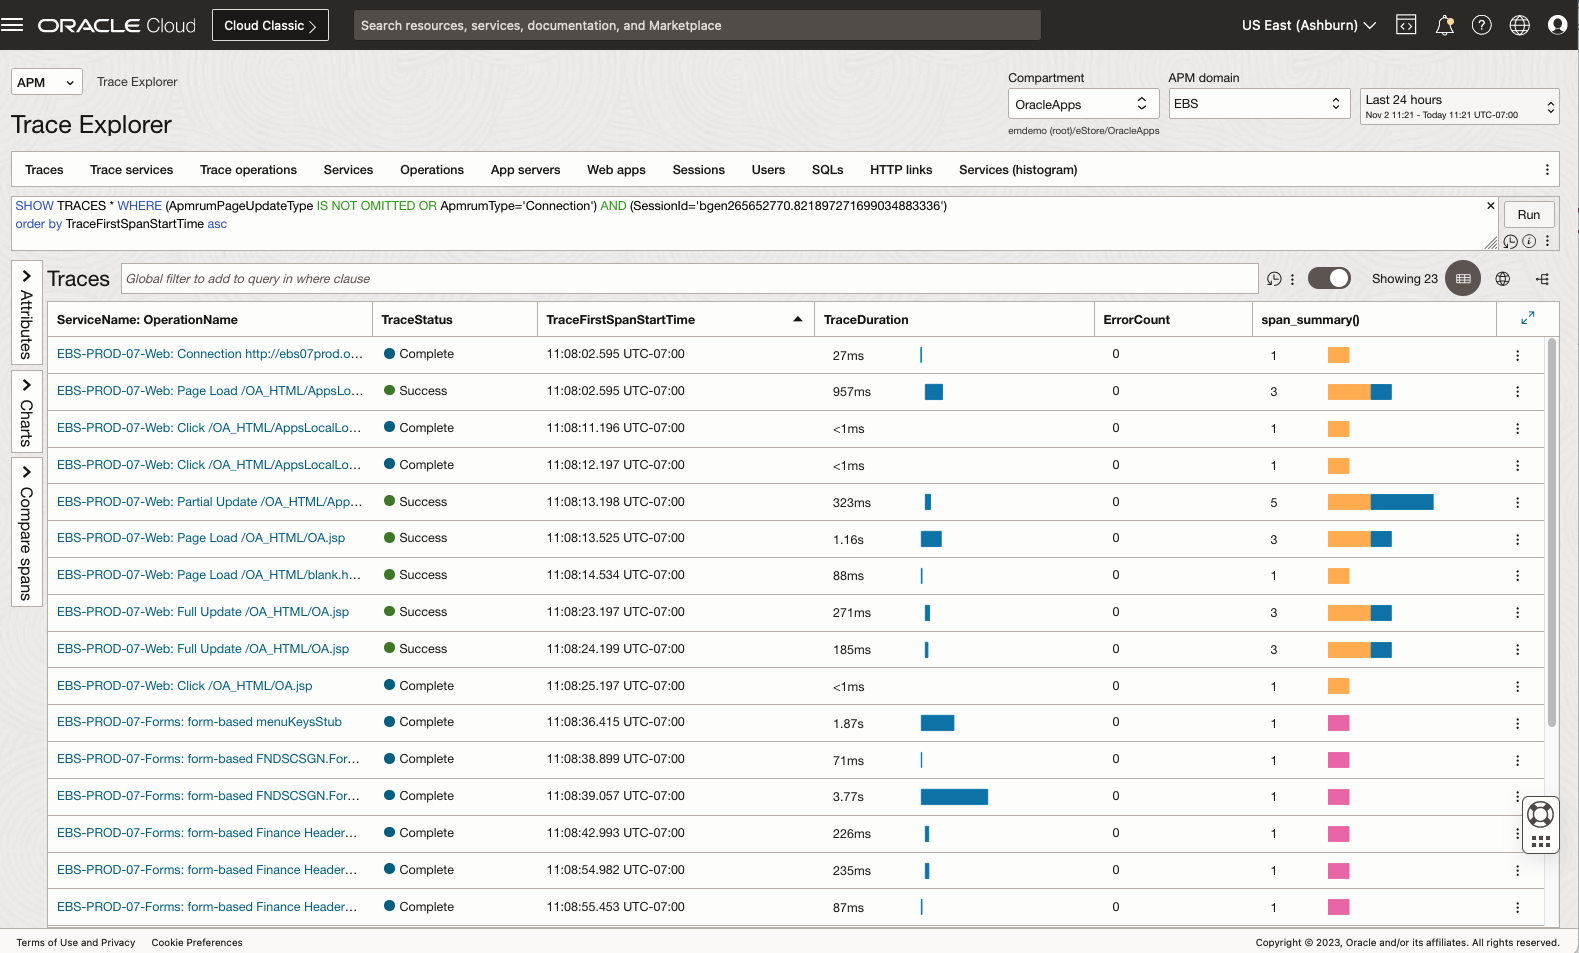This screenshot has width=1579, height=953.
Task: Click the global filter input field
Action: 689,279
